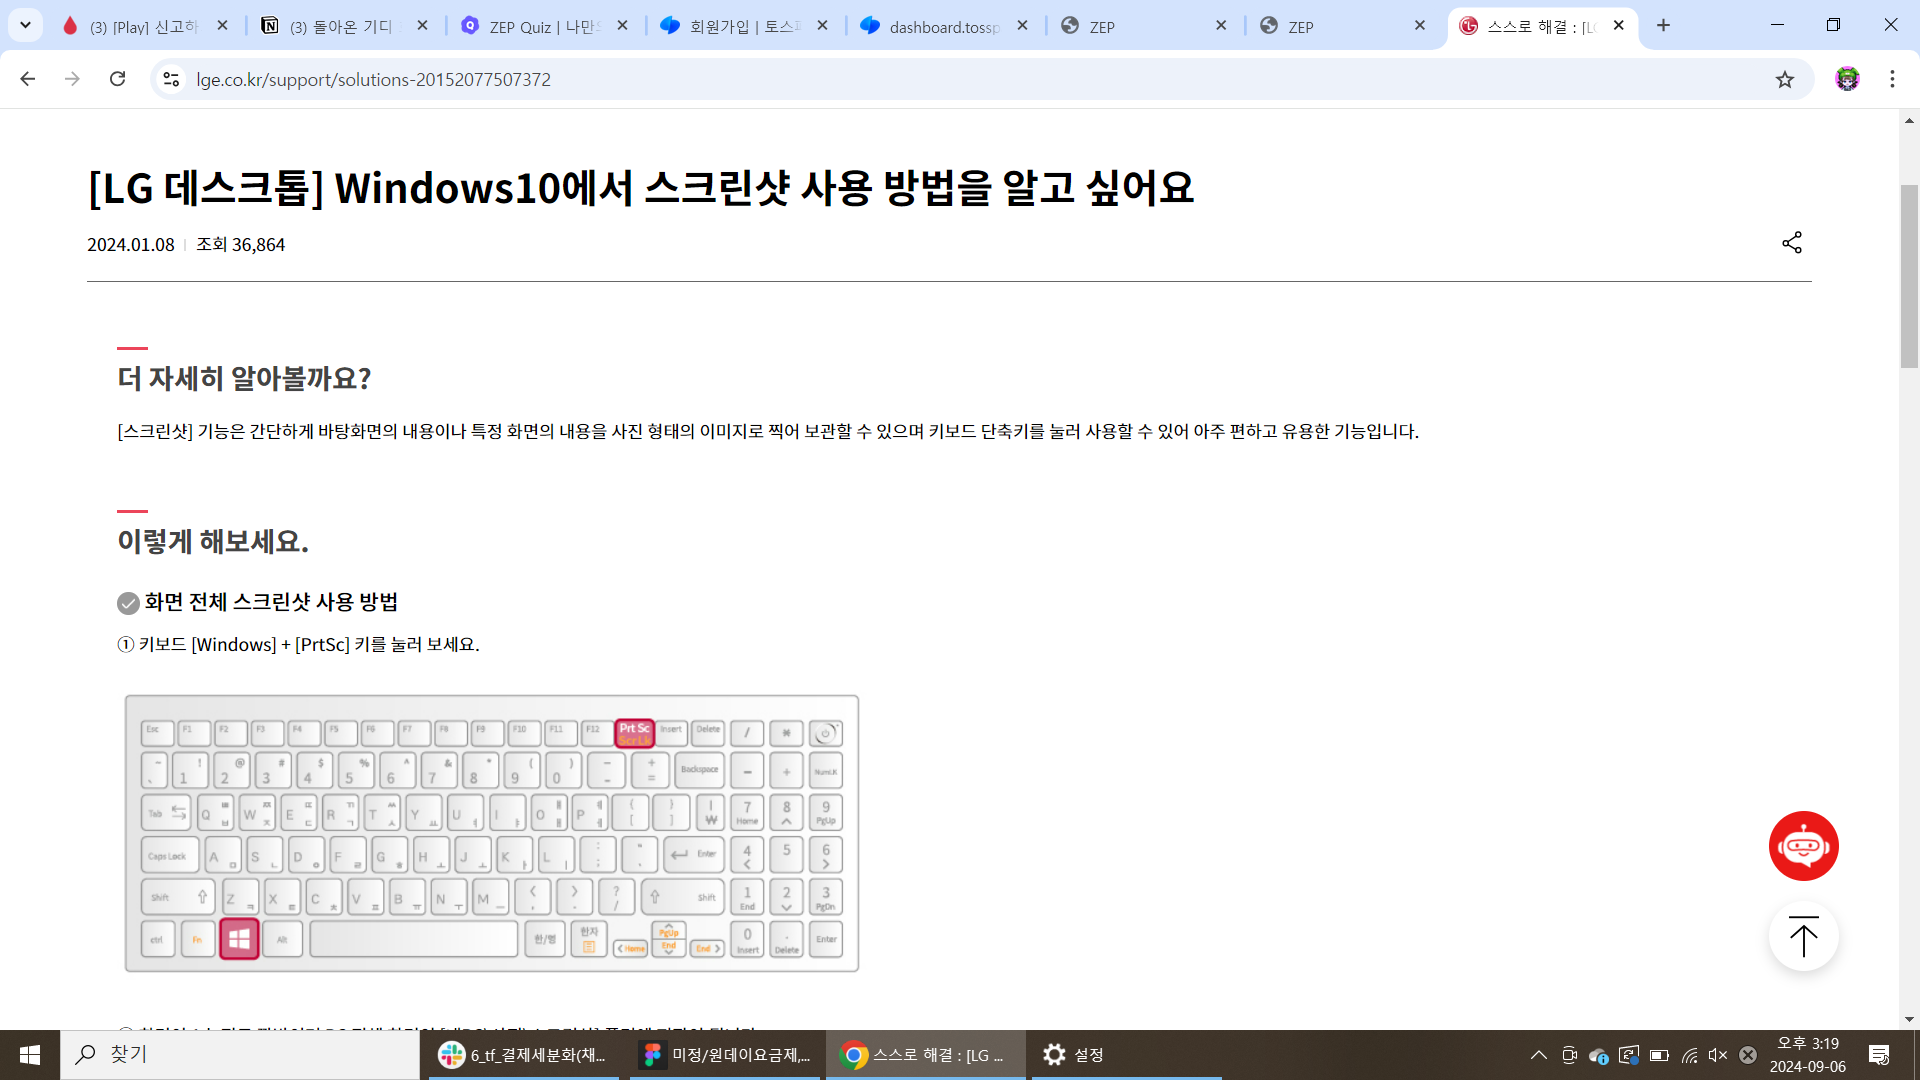Click the scrollbar up arrow
This screenshot has width=1920, height=1080.
[x=1909, y=120]
